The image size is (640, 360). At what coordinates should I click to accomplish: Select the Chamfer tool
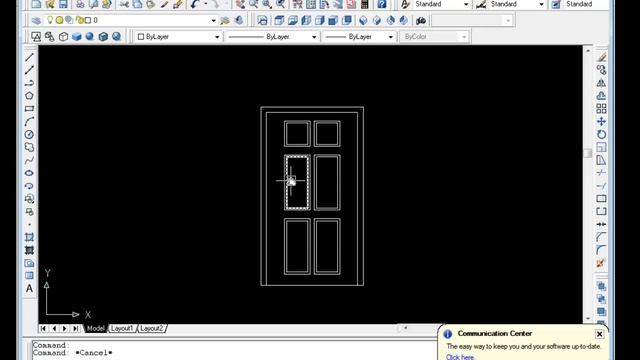[601, 238]
